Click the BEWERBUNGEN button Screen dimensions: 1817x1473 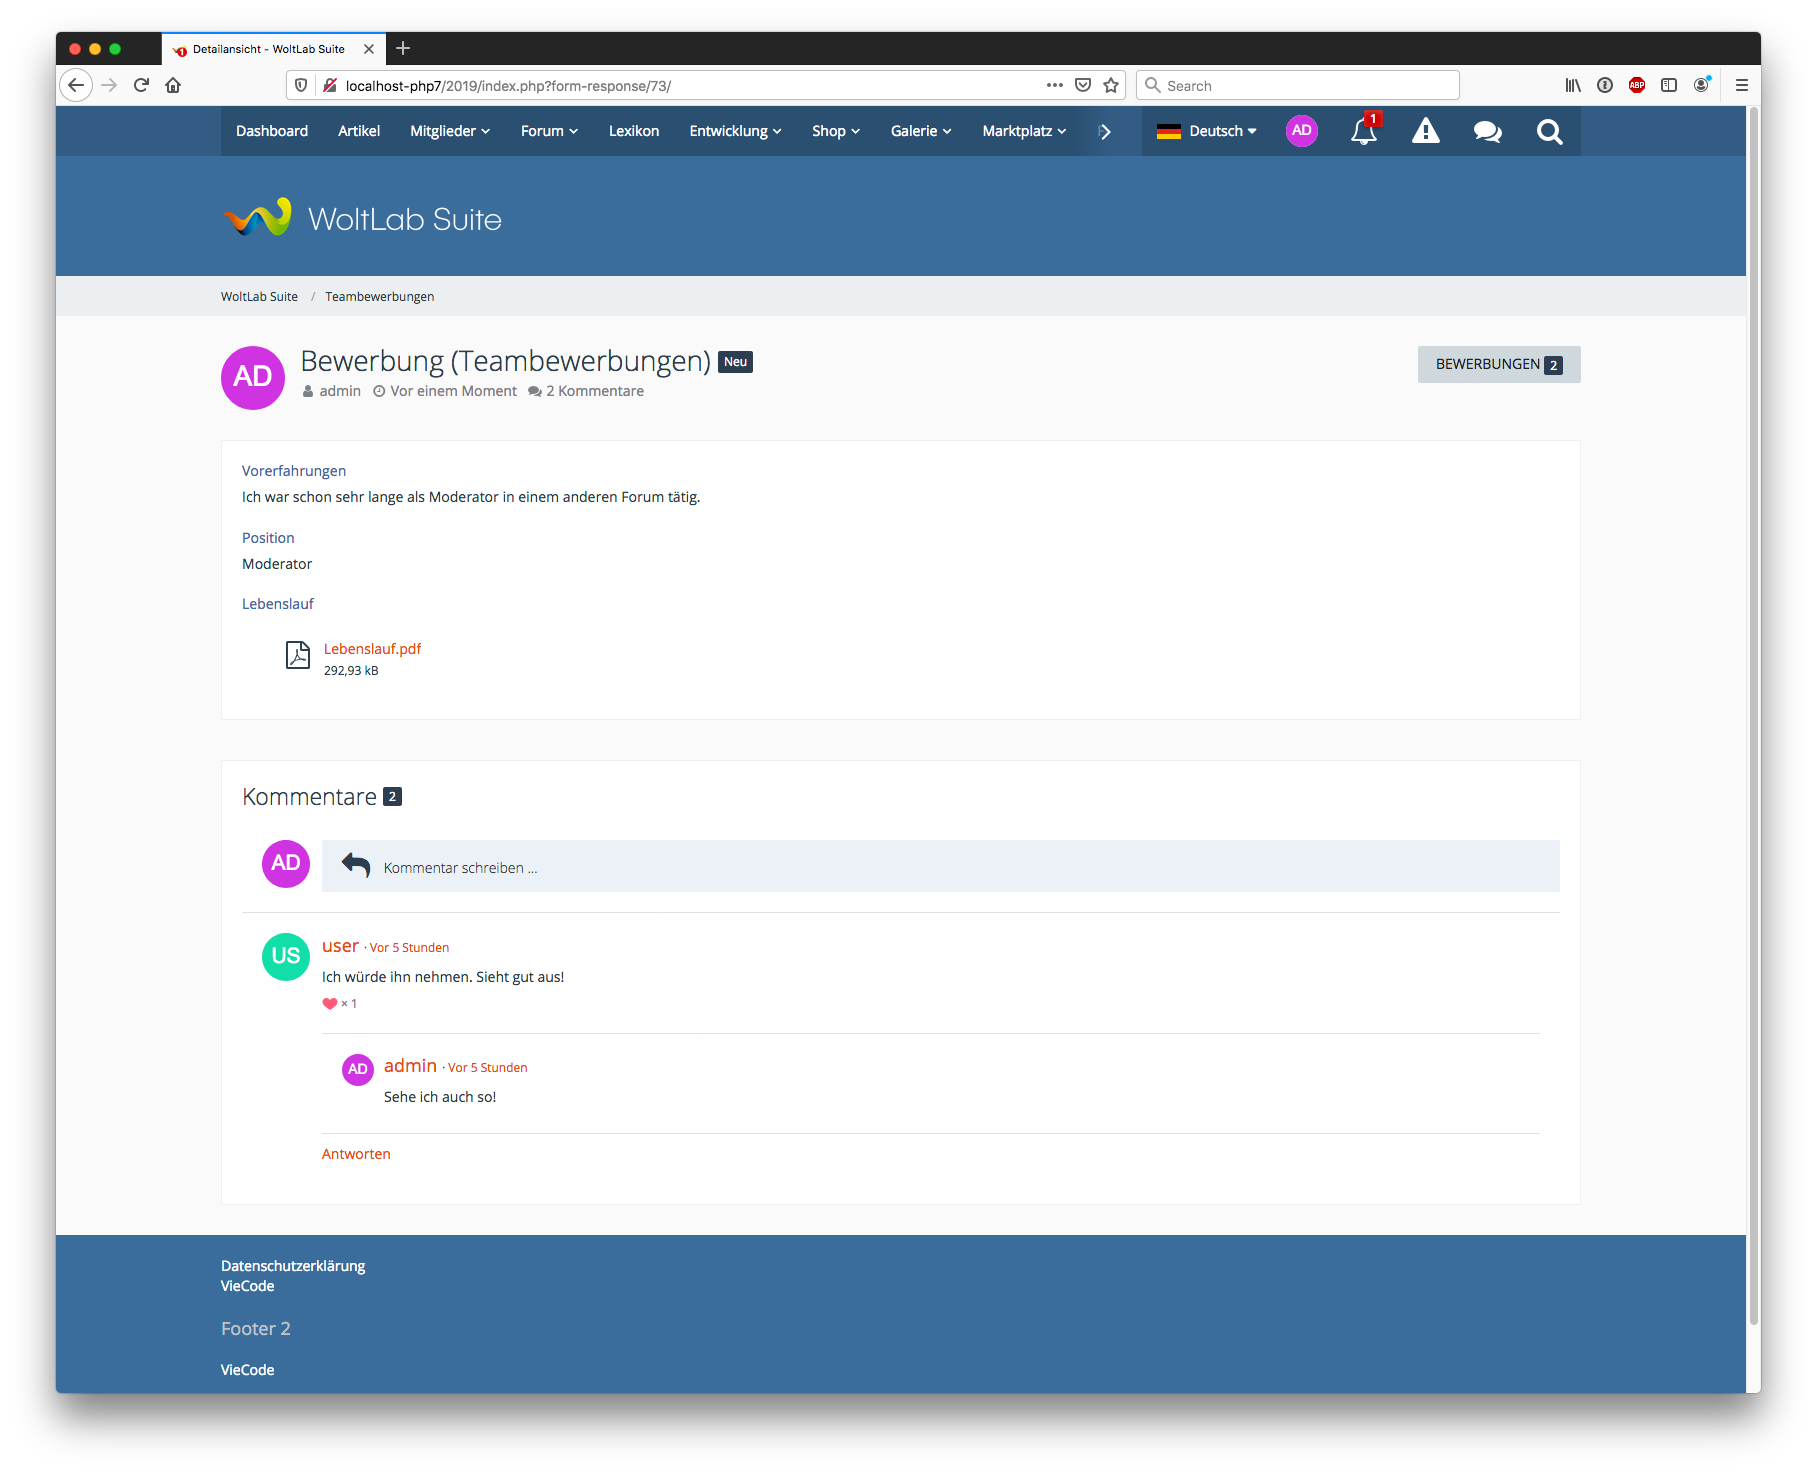1498,365
